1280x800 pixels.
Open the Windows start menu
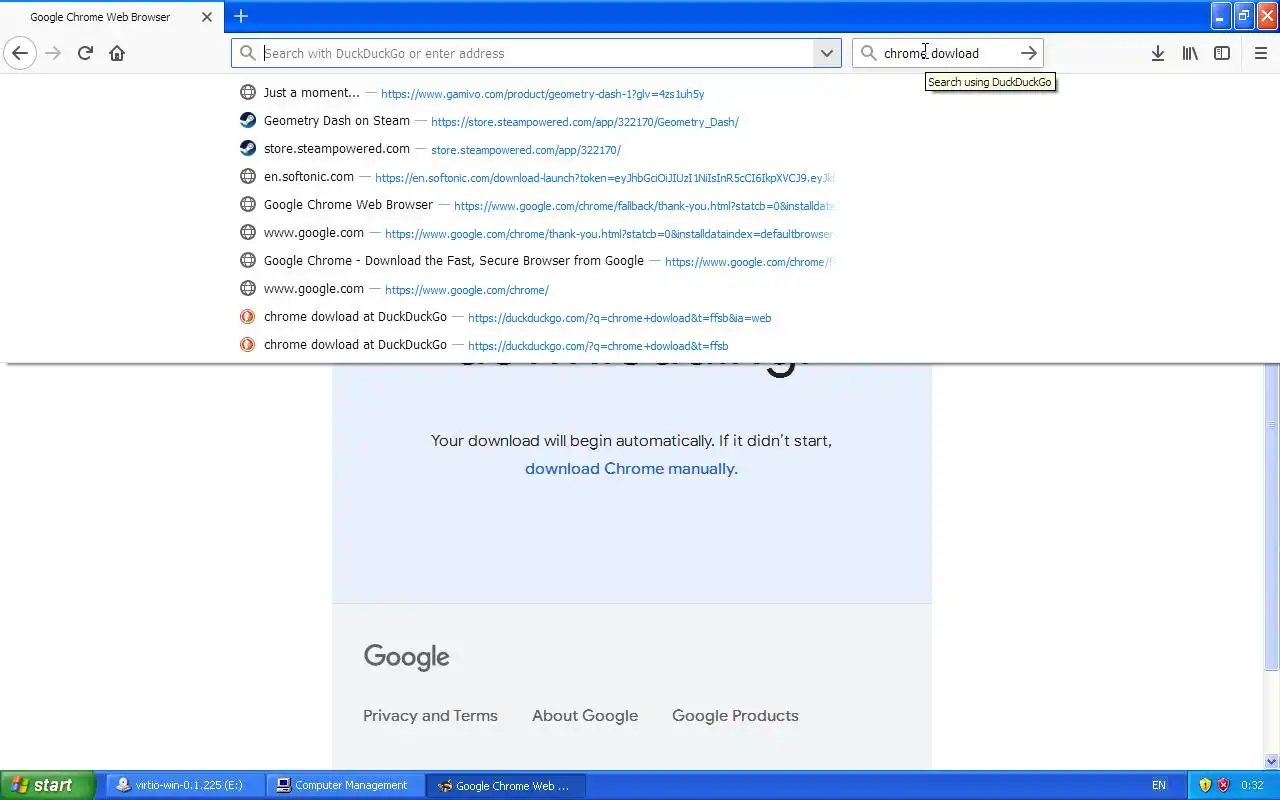click(x=48, y=785)
